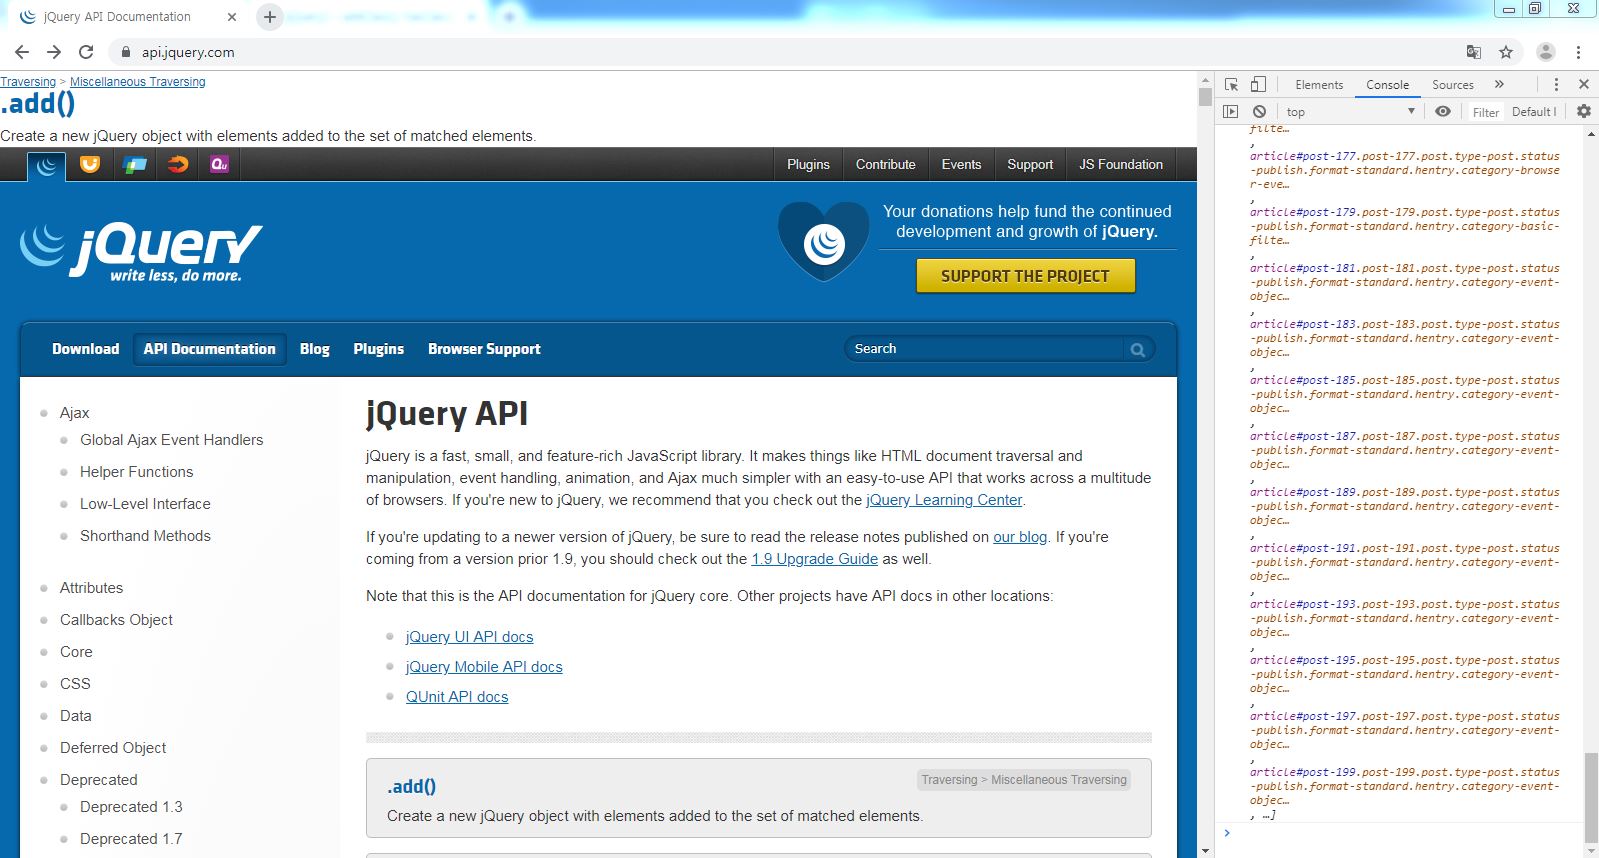Viewport: 1599px width, 858px height.
Task: Open the Support top bar link
Action: [1030, 164]
